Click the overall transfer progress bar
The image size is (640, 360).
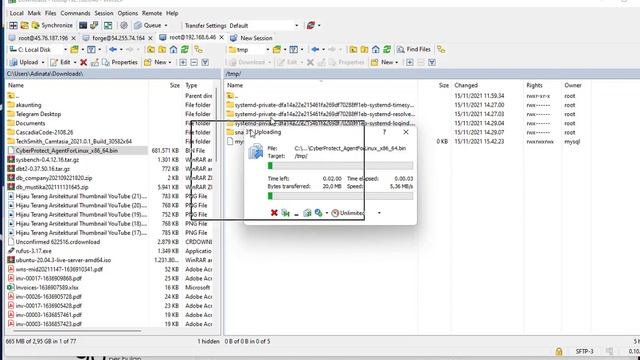[340, 196]
